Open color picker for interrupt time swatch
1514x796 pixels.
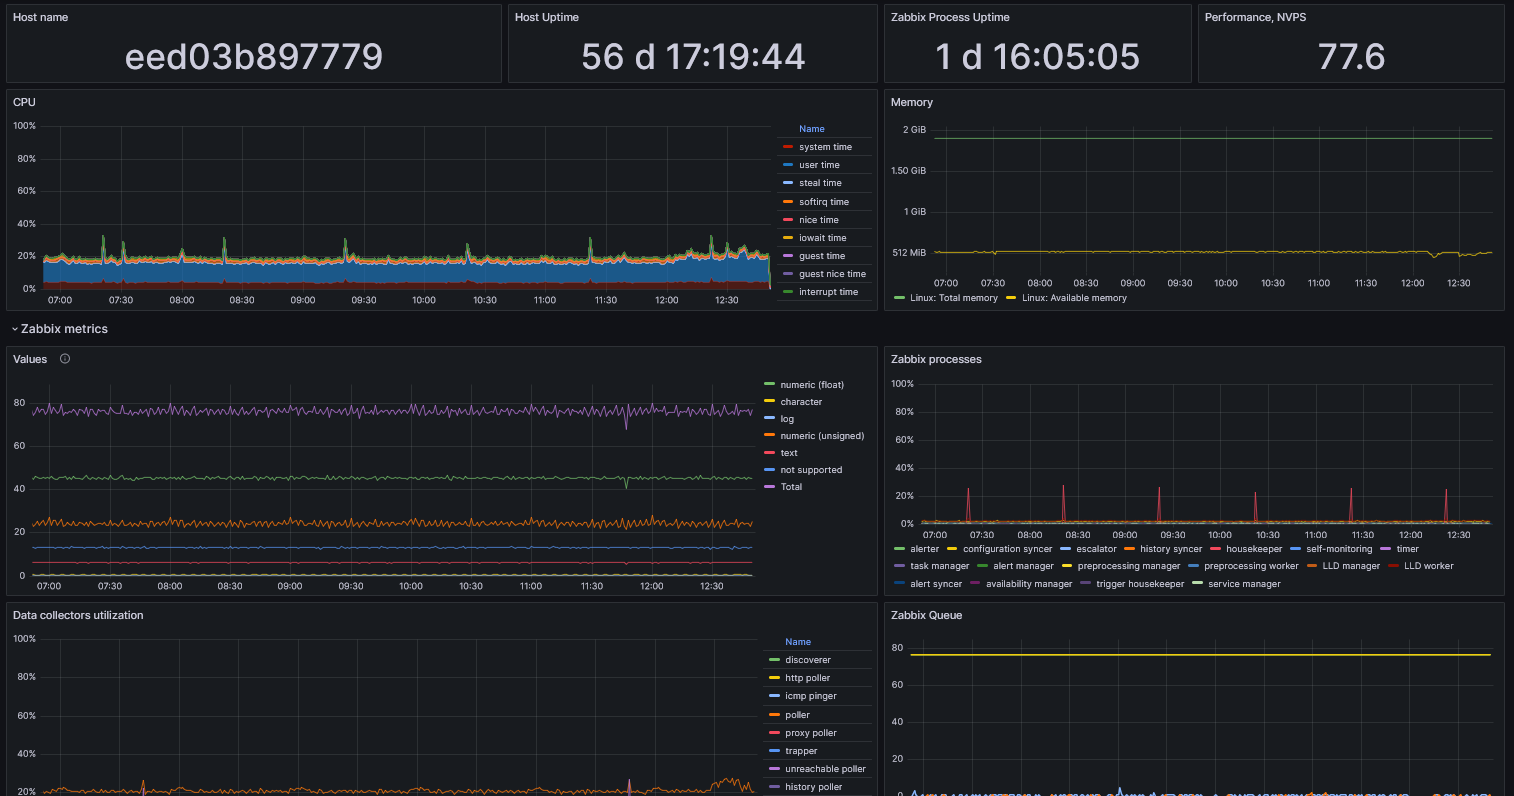[x=788, y=292]
